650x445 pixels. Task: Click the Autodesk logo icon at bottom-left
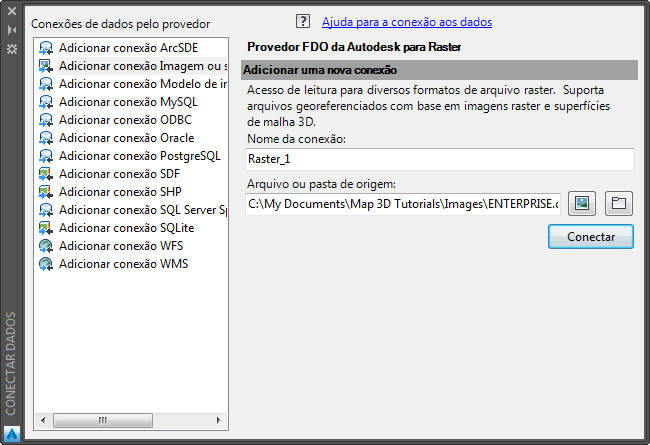[x=12, y=434]
